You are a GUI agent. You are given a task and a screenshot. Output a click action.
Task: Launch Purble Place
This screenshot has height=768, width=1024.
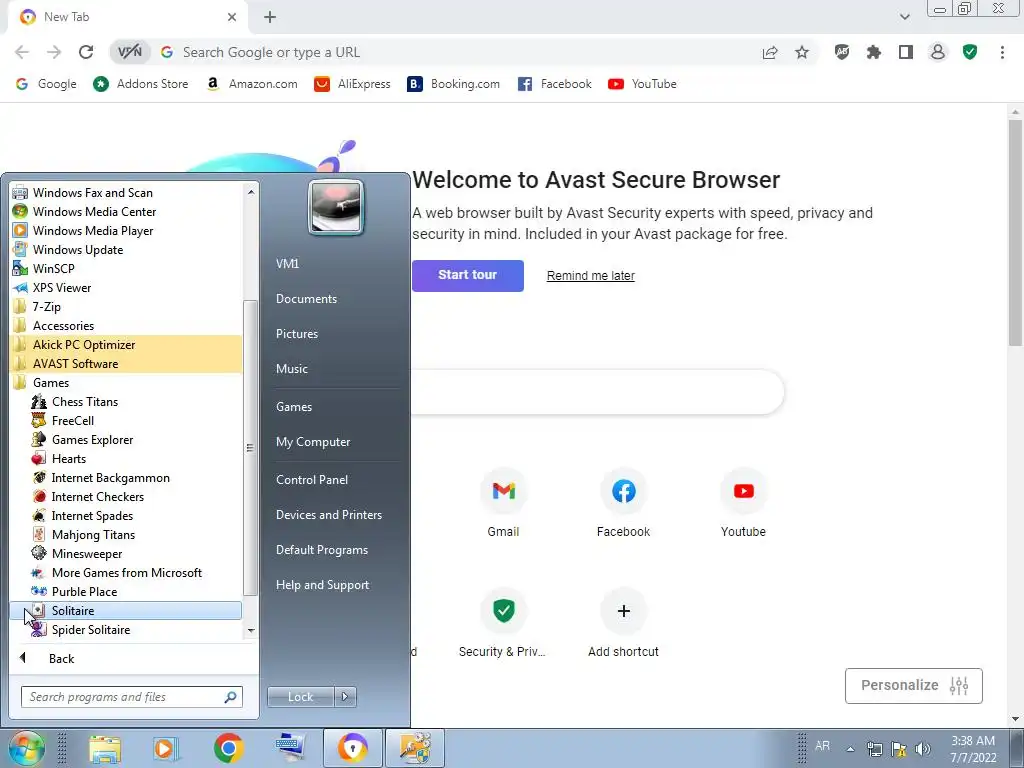[125, 591]
